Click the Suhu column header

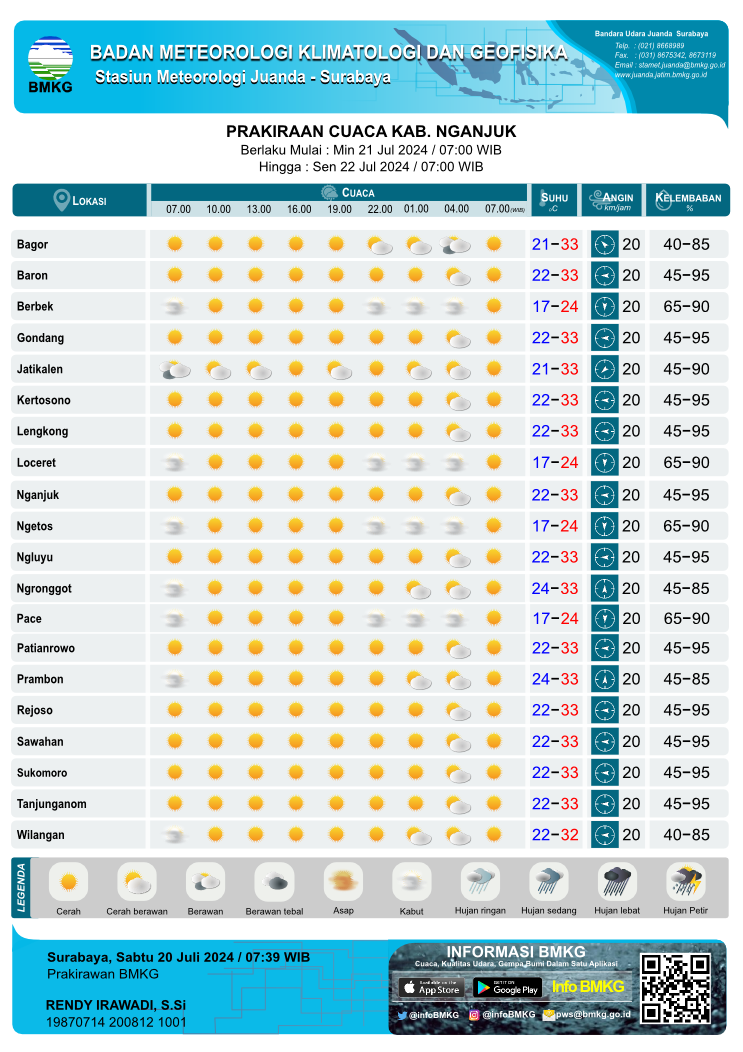[554, 200]
